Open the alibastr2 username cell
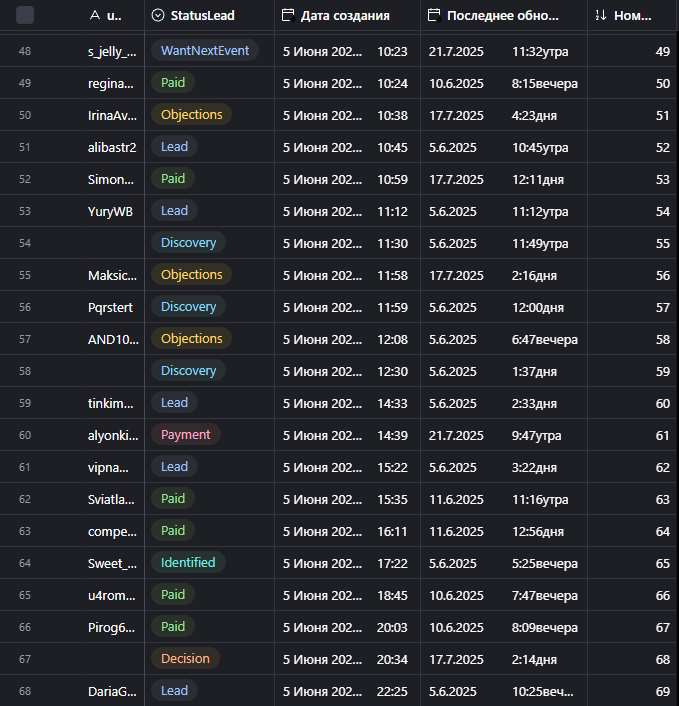The width and height of the screenshot is (679, 706). click(x=112, y=147)
